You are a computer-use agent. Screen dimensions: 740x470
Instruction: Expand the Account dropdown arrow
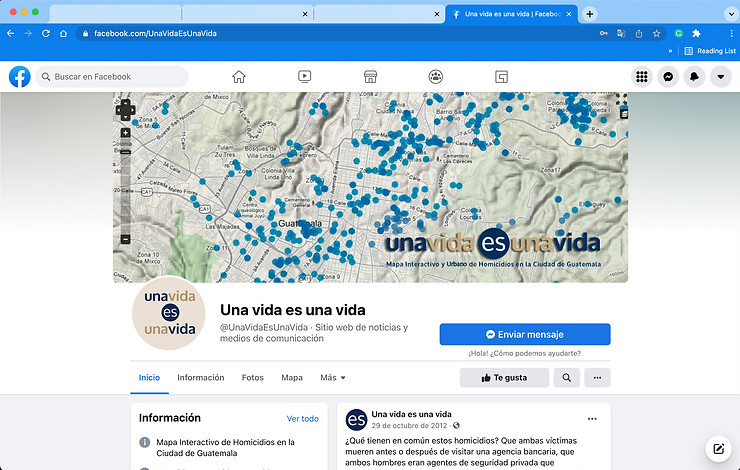click(721, 76)
